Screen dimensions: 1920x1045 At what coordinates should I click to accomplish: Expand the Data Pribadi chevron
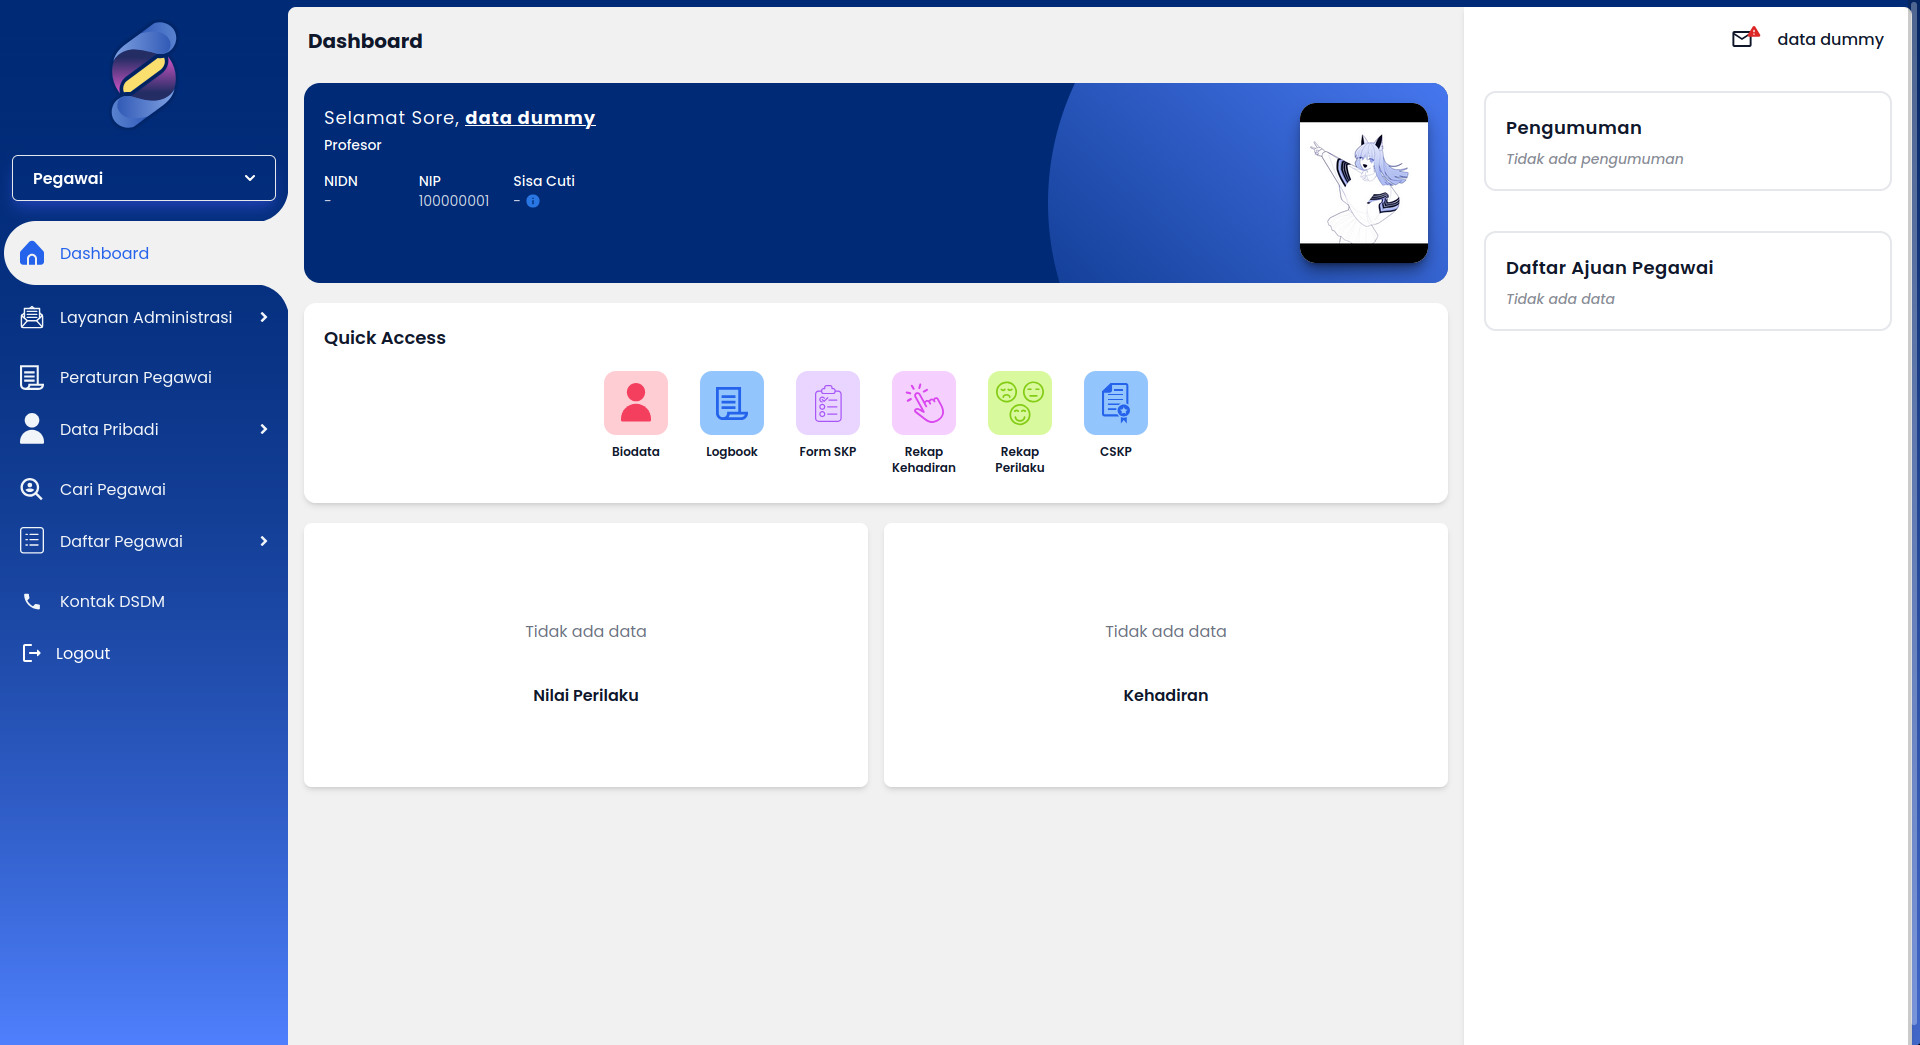pyautogui.click(x=264, y=429)
